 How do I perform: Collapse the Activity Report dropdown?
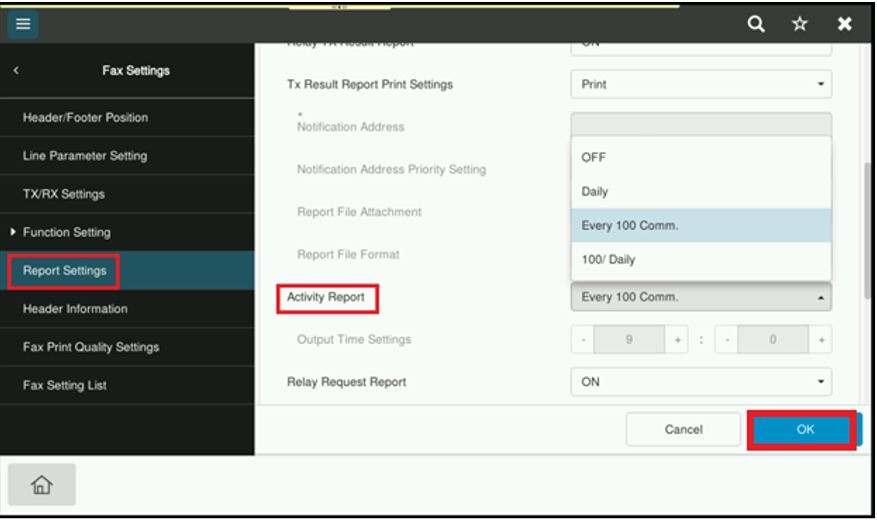(700, 298)
